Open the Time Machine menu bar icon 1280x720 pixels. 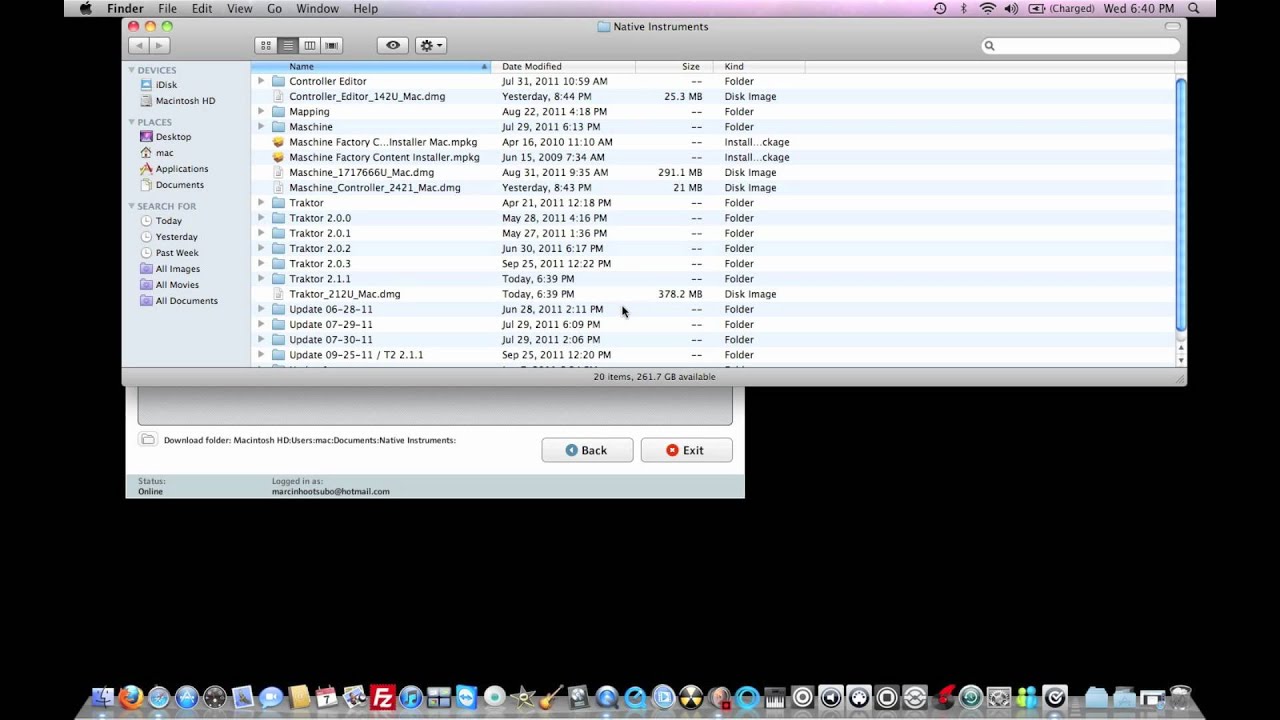coord(940,8)
